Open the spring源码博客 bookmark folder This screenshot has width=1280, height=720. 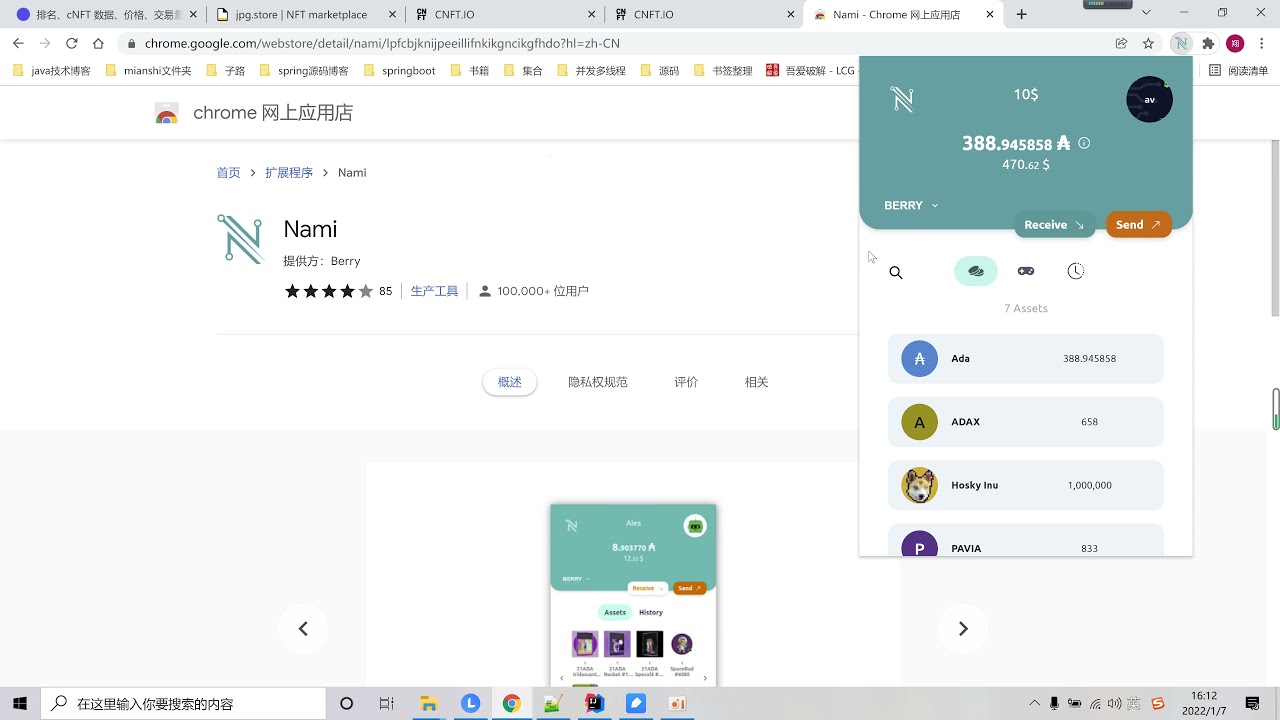coord(304,71)
